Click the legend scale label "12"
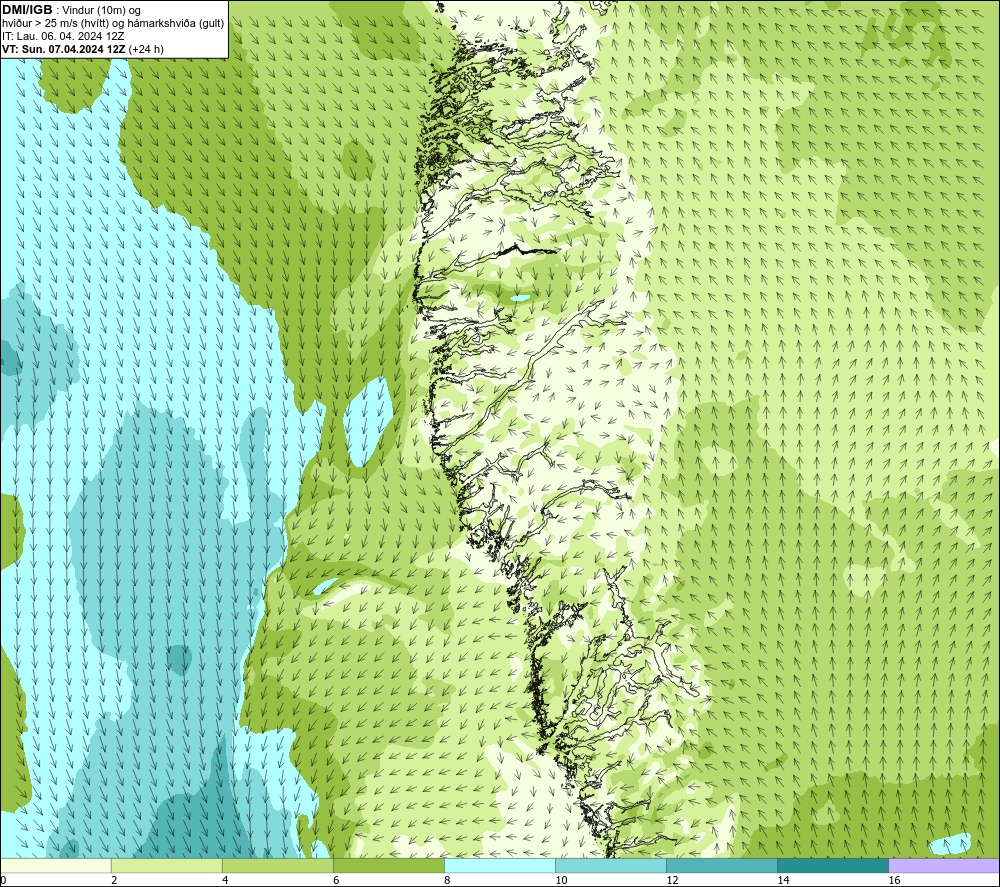Image resolution: width=1000 pixels, height=887 pixels. coord(672,881)
